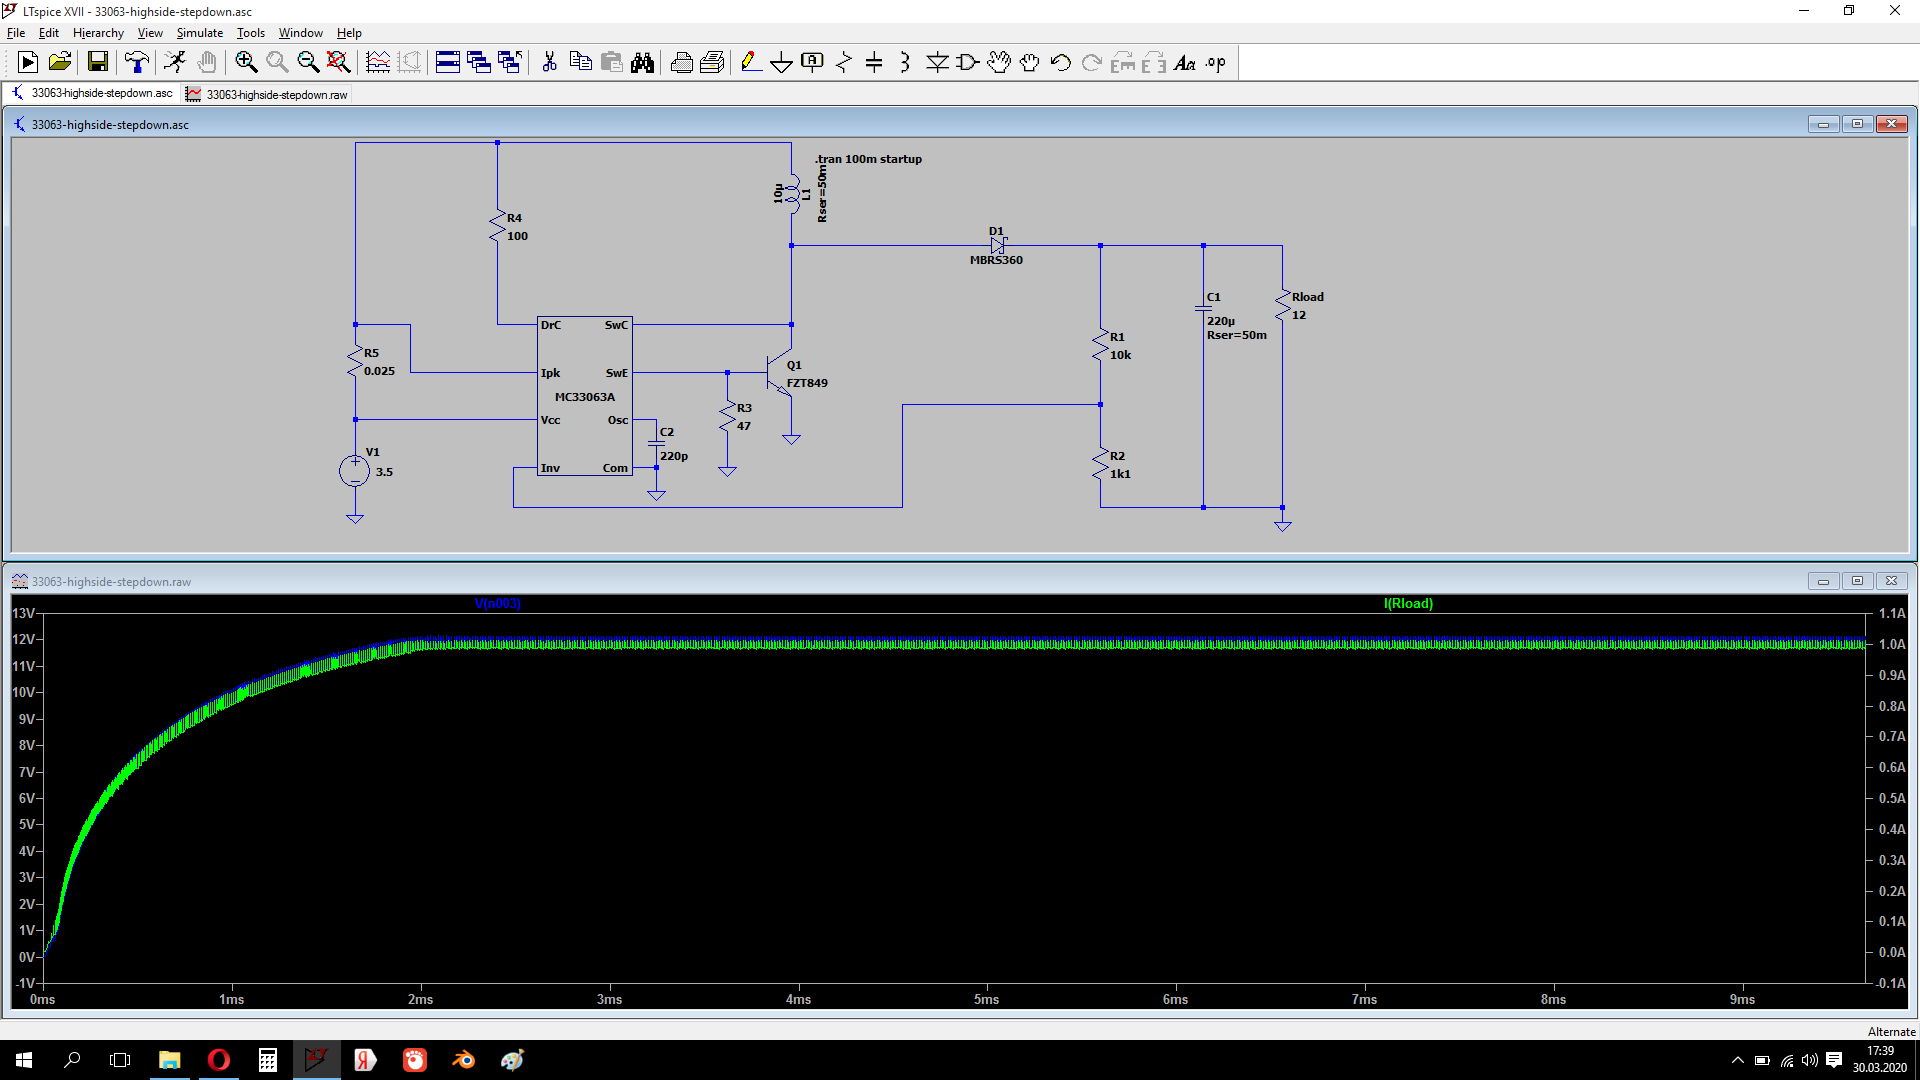Open the Edit menu
1920x1080 pixels.
coord(49,33)
